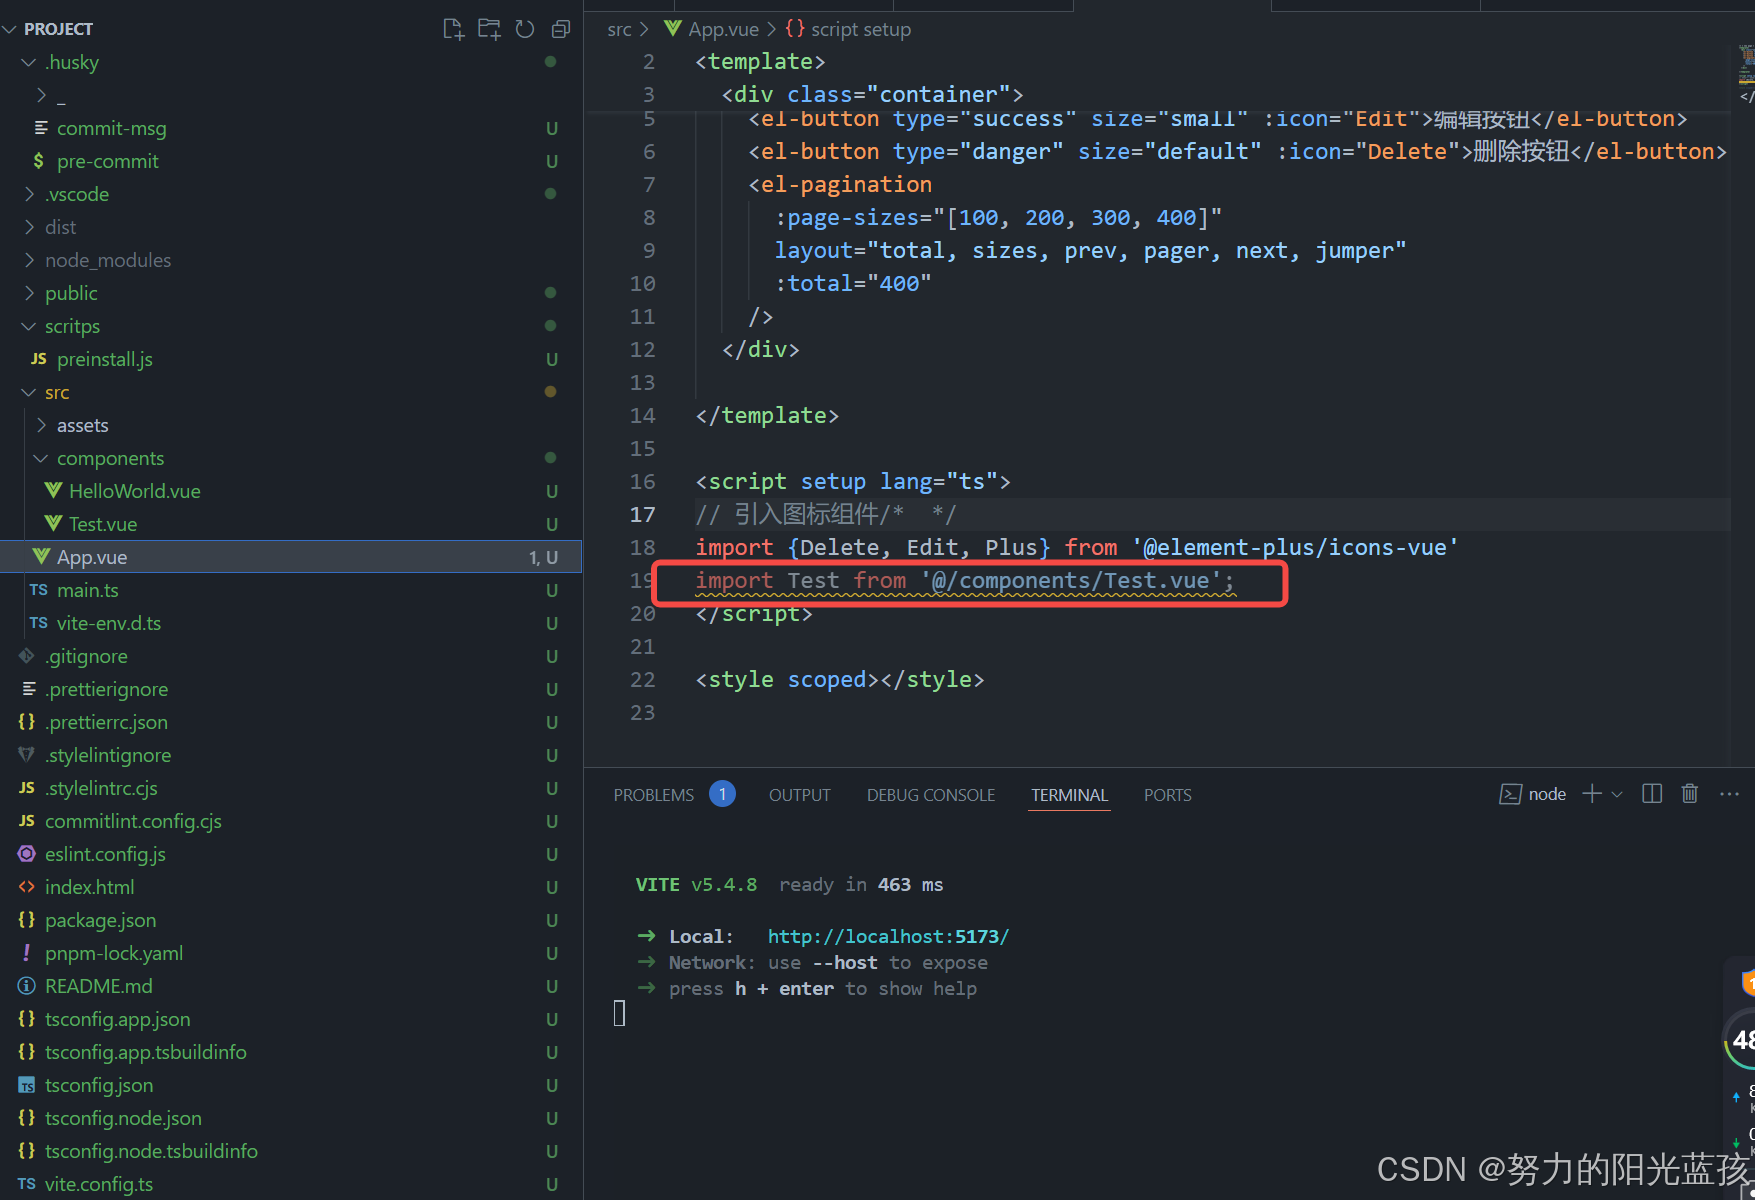
Task: Open preinstall.js in scritps folder
Action: [x=104, y=359]
